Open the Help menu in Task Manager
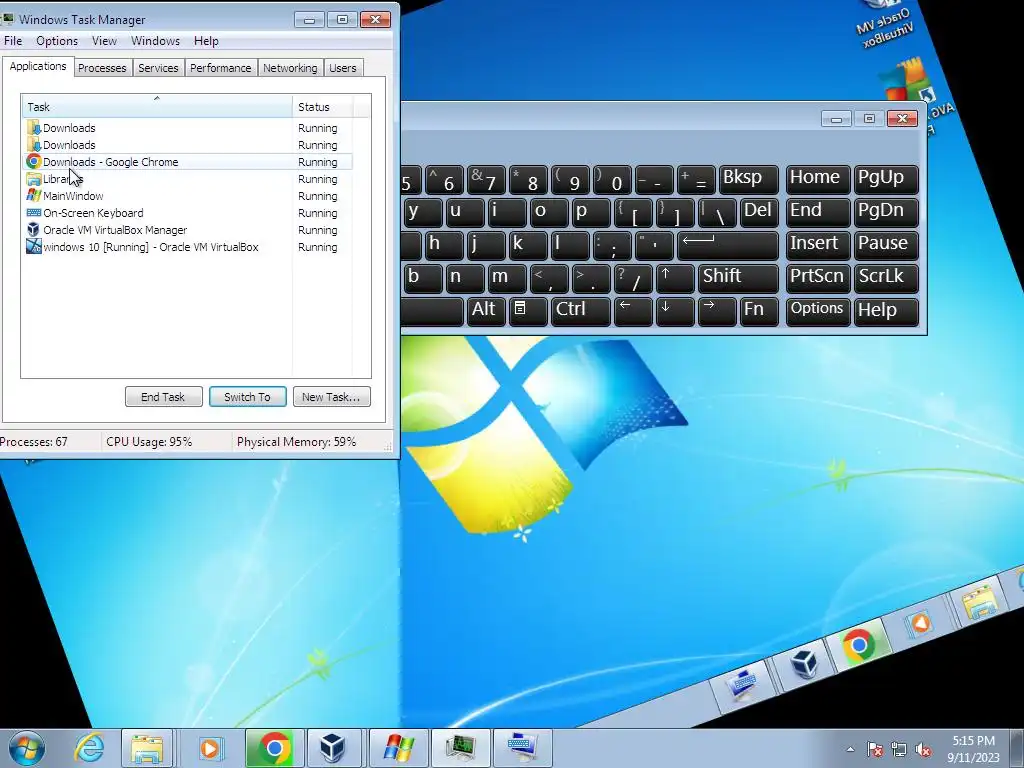This screenshot has width=1024, height=768. 206,40
